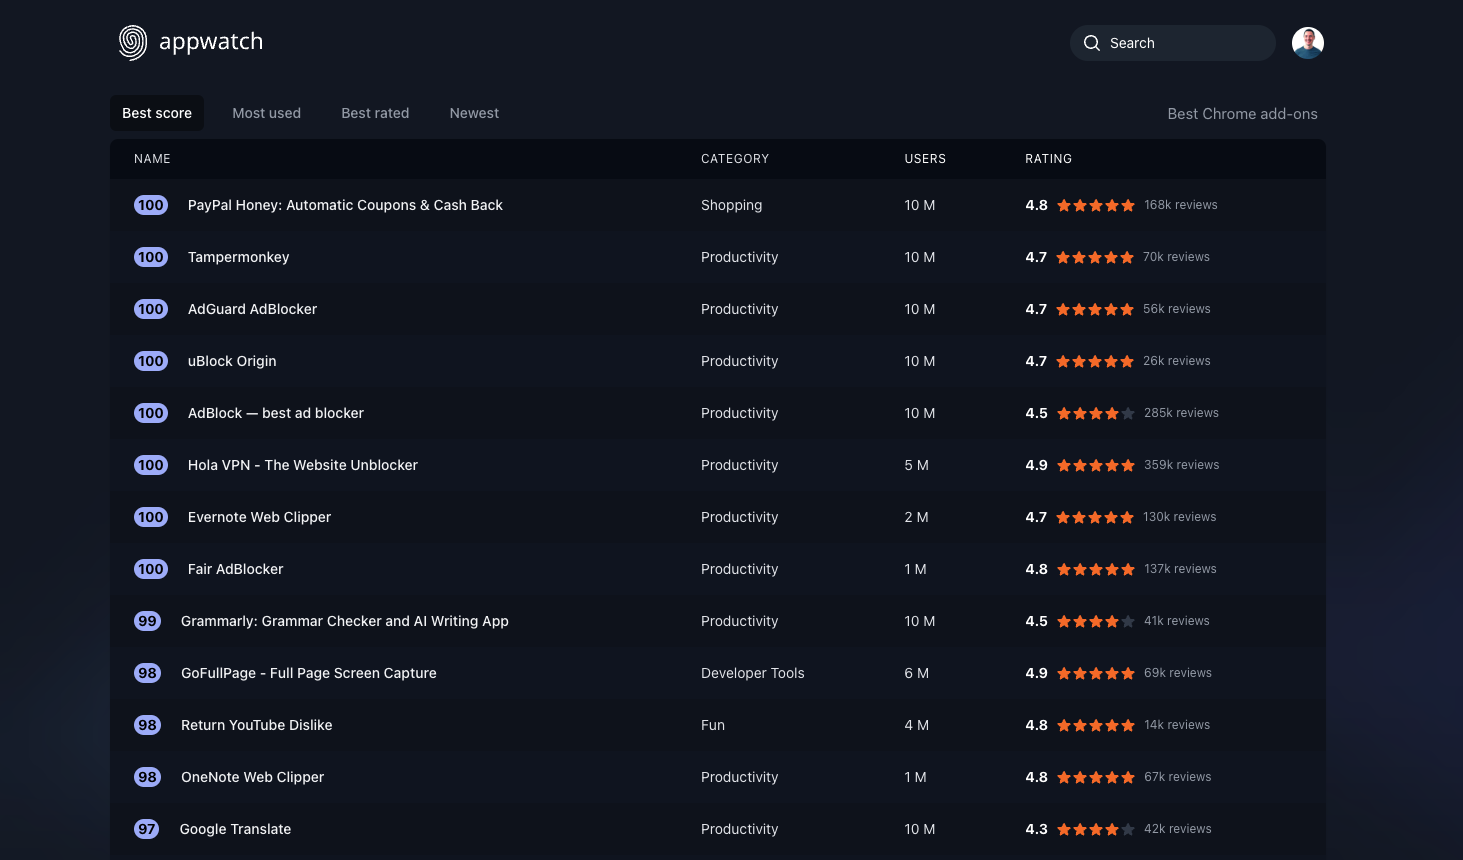The width and height of the screenshot is (1463, 860).
Task: Click score badge 99 for Grammarly
Action: [147, 621]
